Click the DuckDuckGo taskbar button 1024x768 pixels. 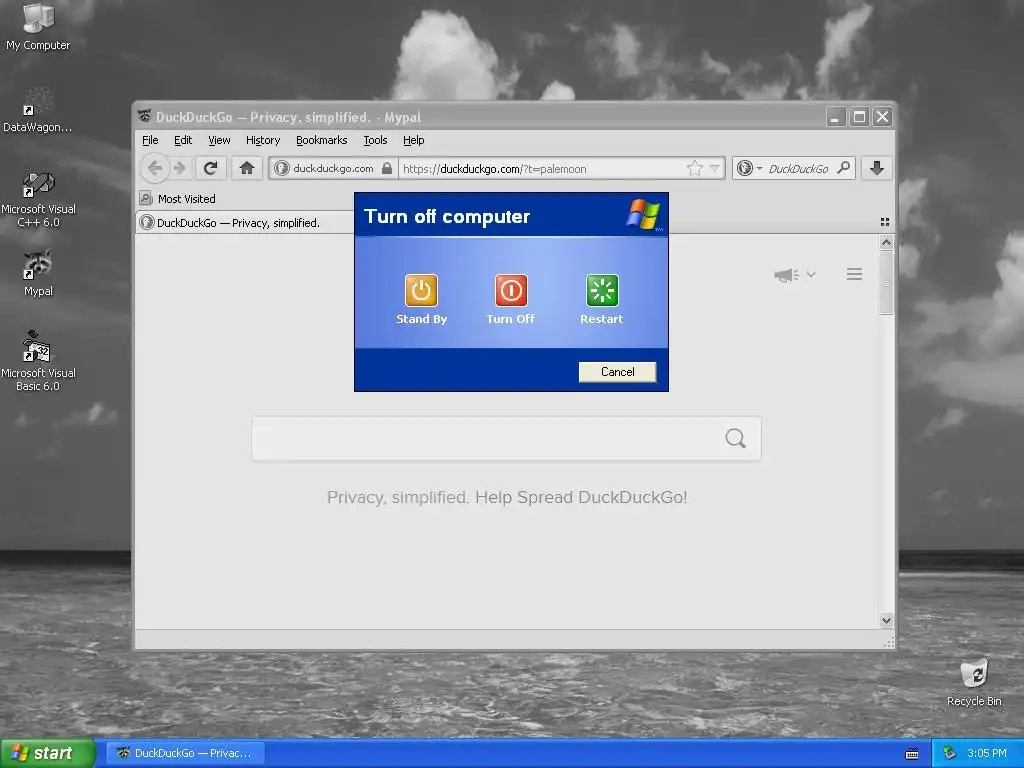click(185, 753)
